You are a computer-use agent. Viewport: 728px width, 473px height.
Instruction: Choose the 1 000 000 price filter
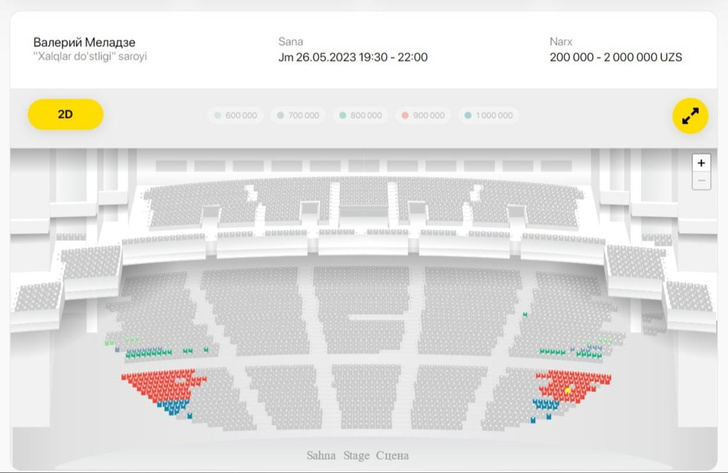(488, 116)
